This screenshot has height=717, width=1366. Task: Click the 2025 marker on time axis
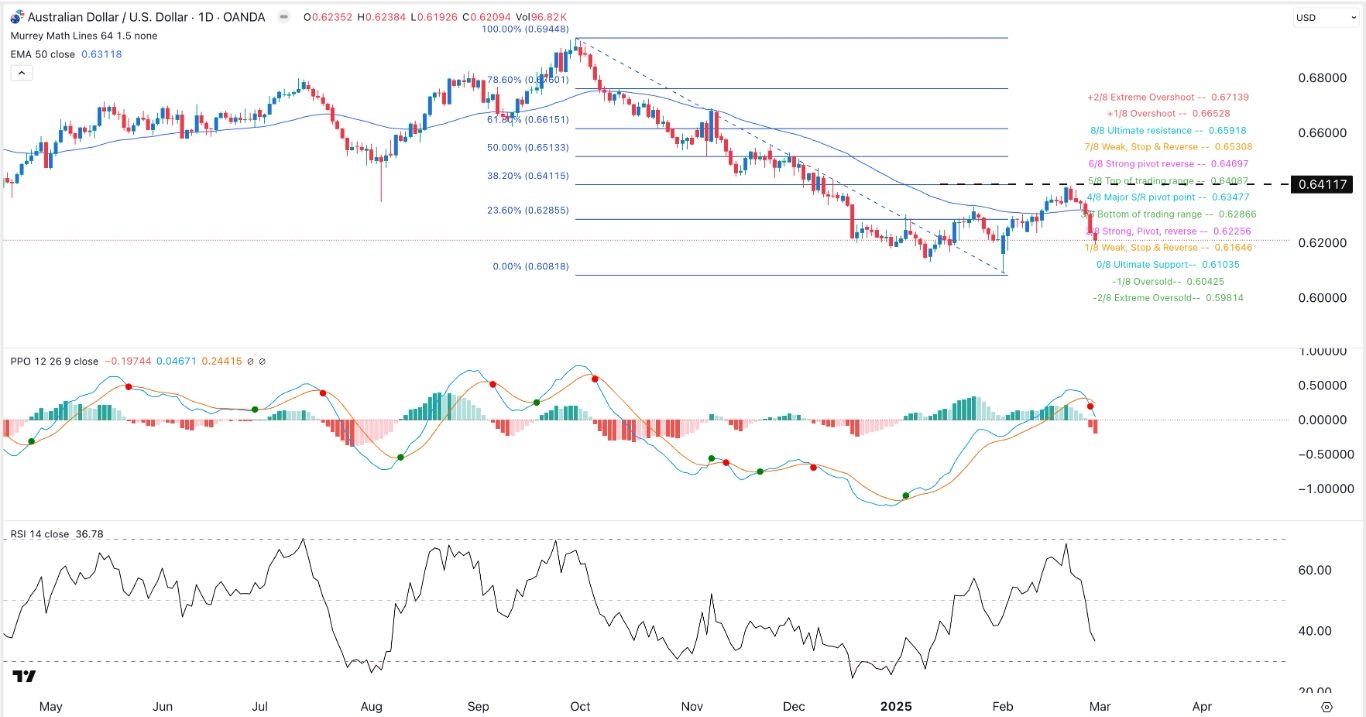pos(896,705)
